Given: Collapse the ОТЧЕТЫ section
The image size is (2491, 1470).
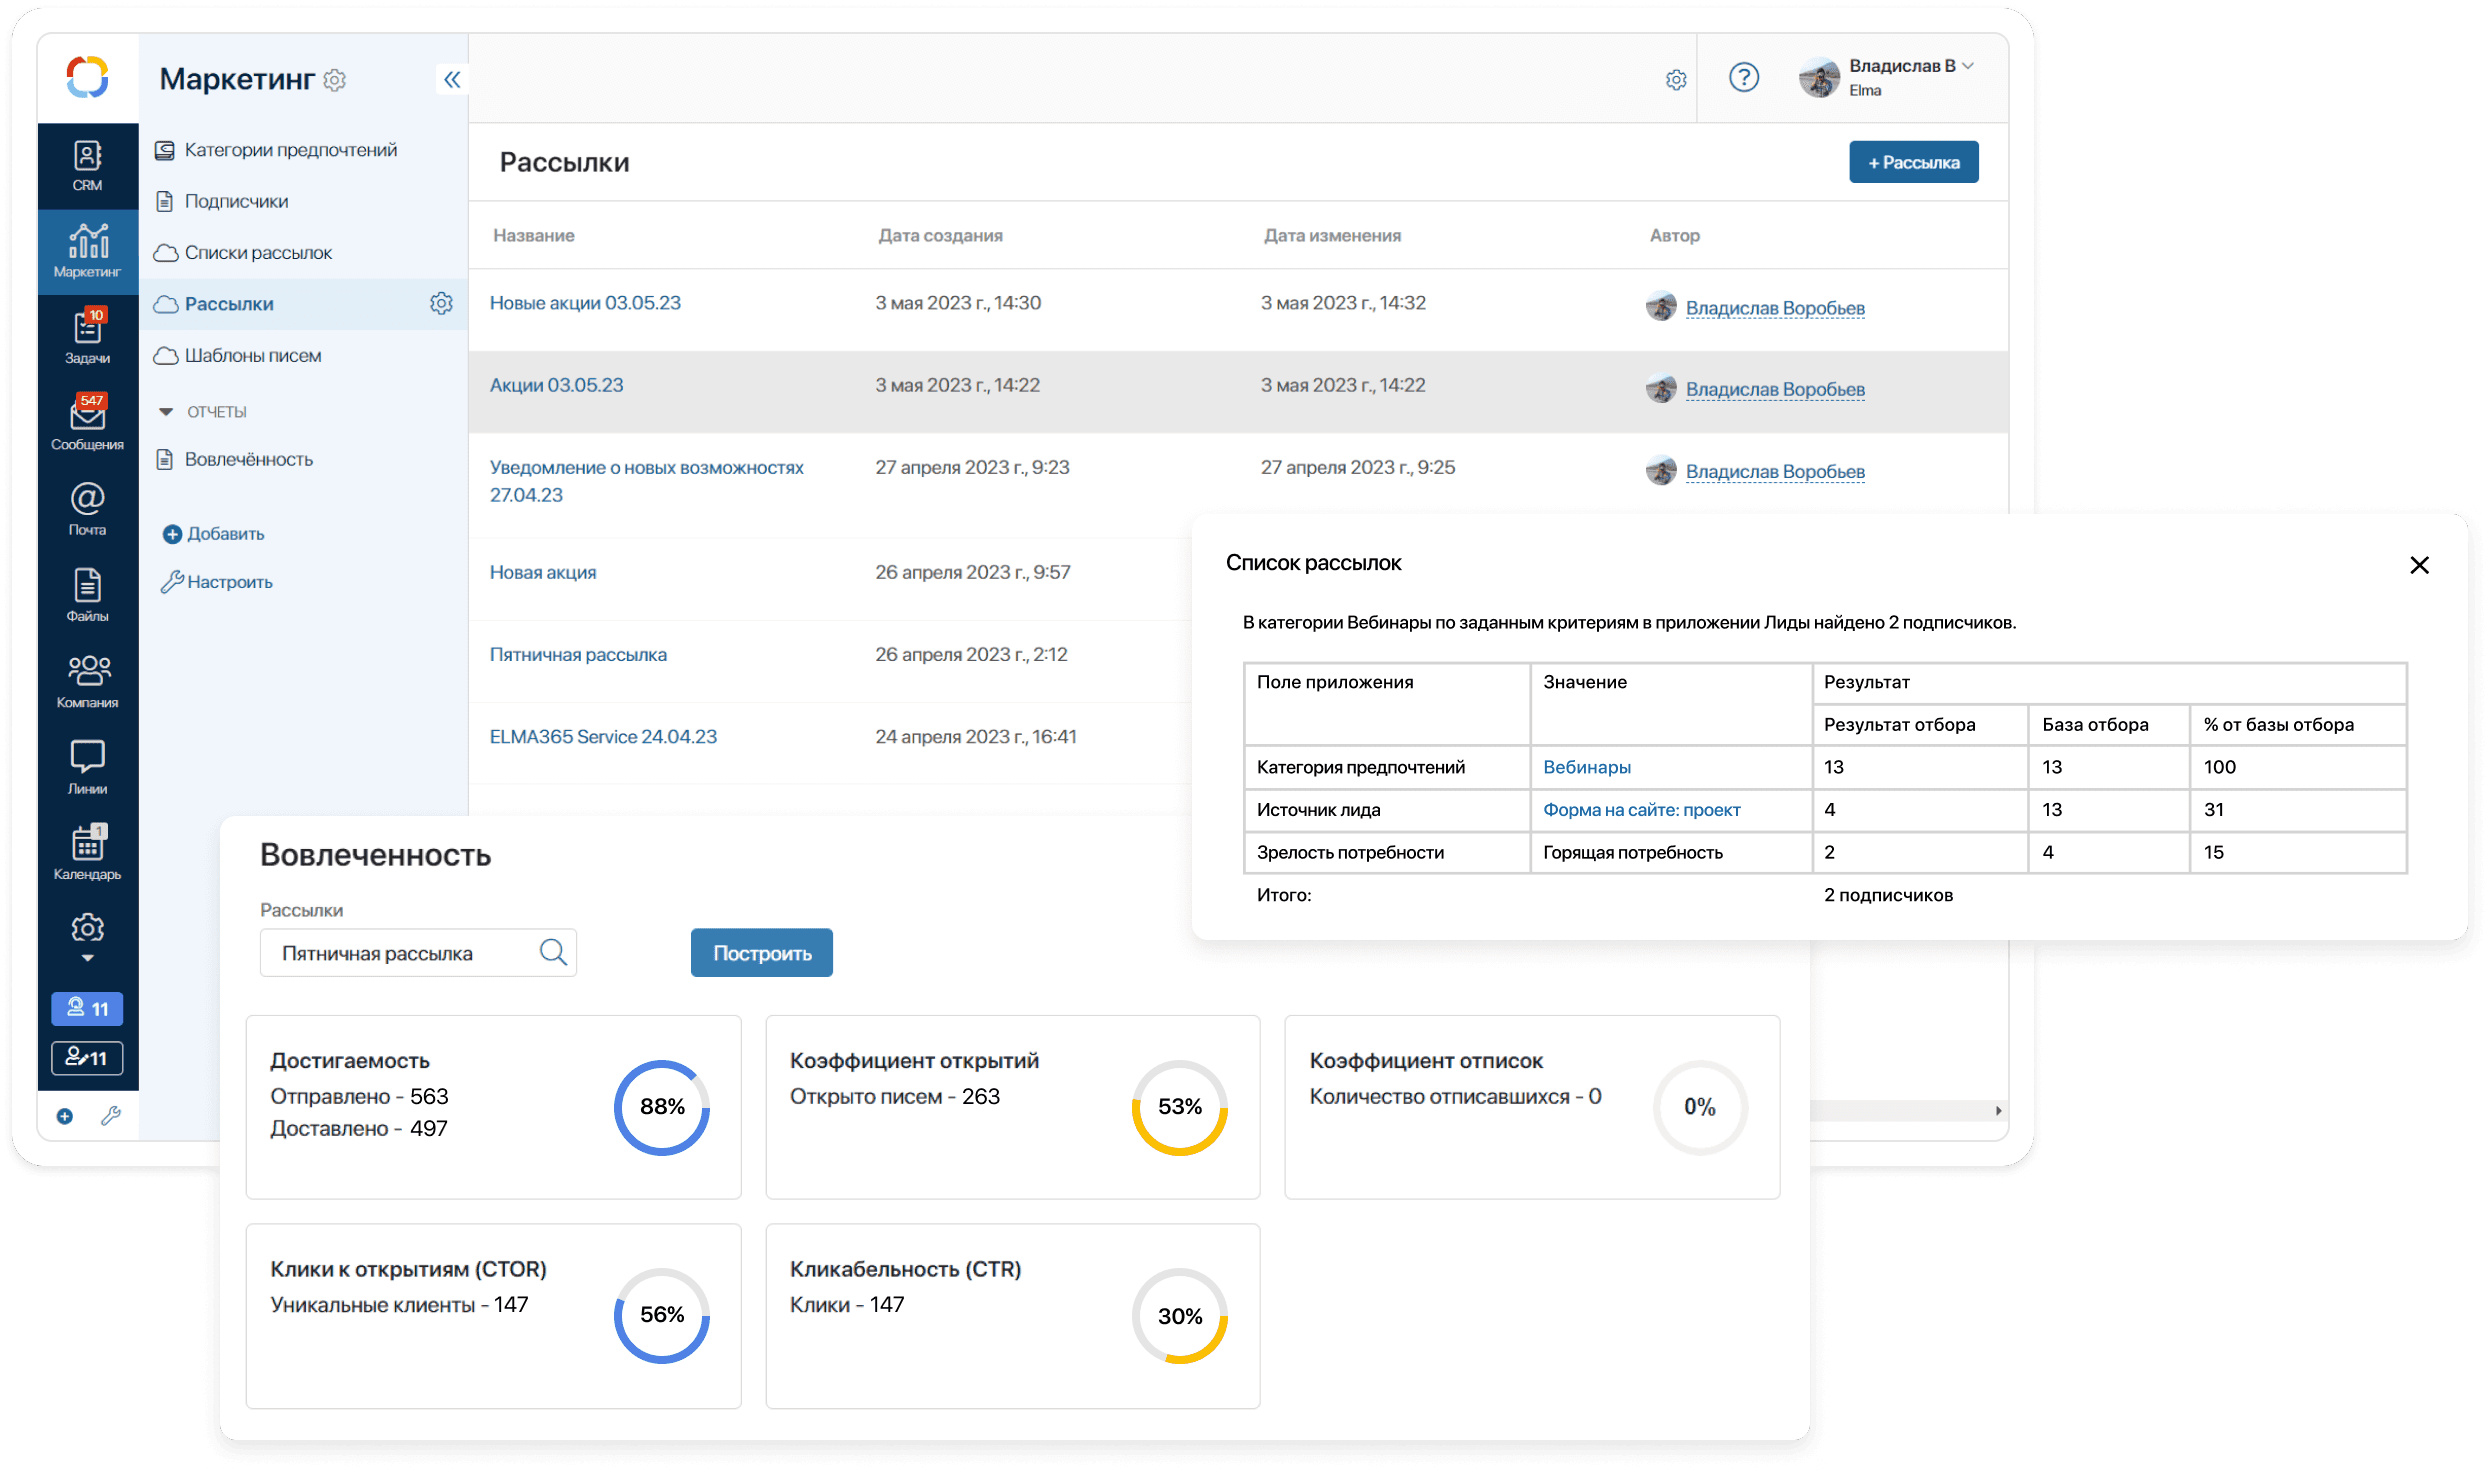Looking at the screenshot, I should pos(166,412).
